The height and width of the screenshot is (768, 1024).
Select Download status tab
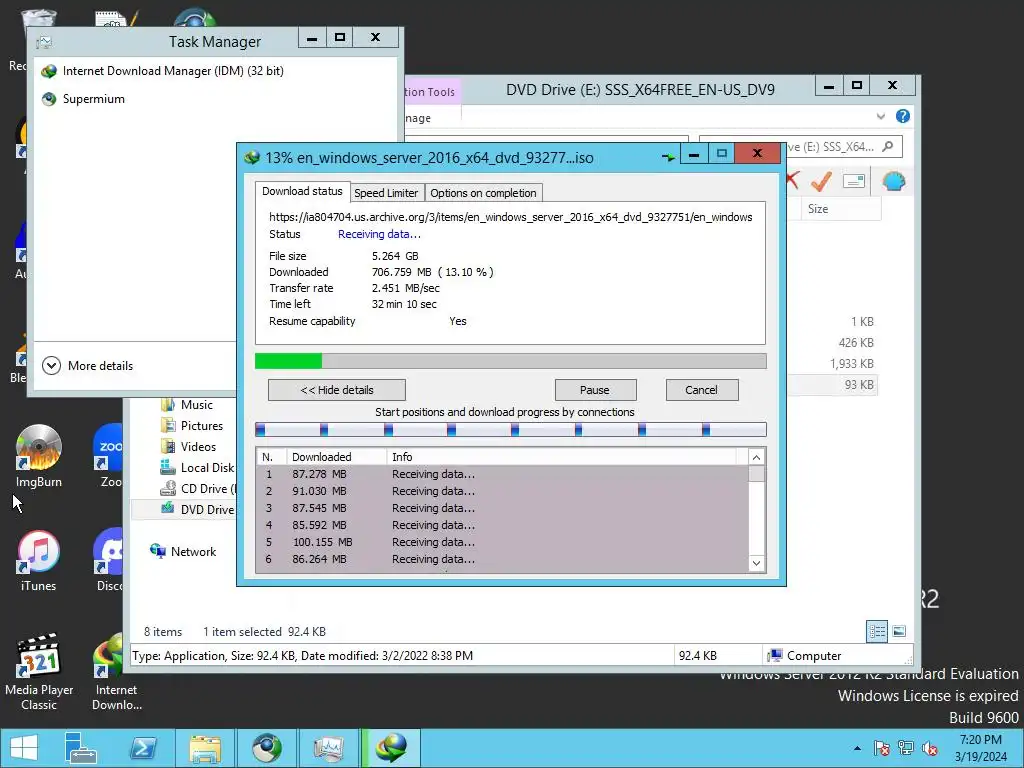coord(302,191)
